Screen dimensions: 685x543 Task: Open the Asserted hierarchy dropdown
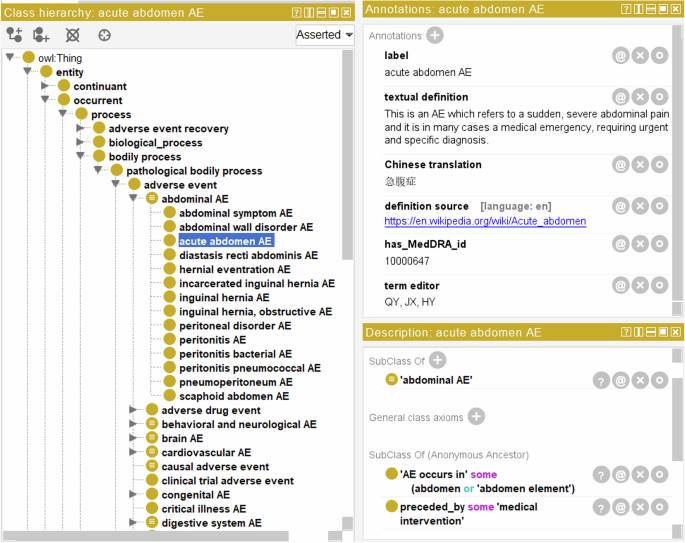pyautogui.click(x=325, y=35)
